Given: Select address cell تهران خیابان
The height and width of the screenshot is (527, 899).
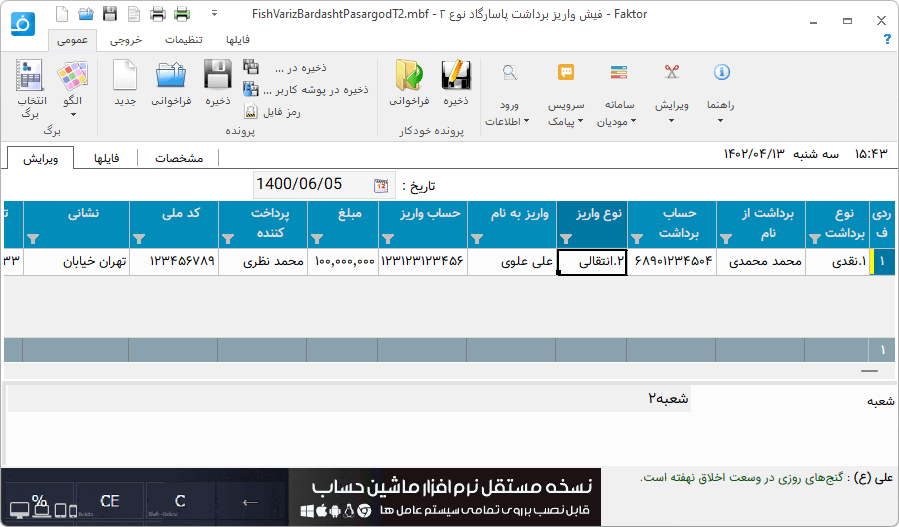Looking at the screenshot, I should 77,262.
